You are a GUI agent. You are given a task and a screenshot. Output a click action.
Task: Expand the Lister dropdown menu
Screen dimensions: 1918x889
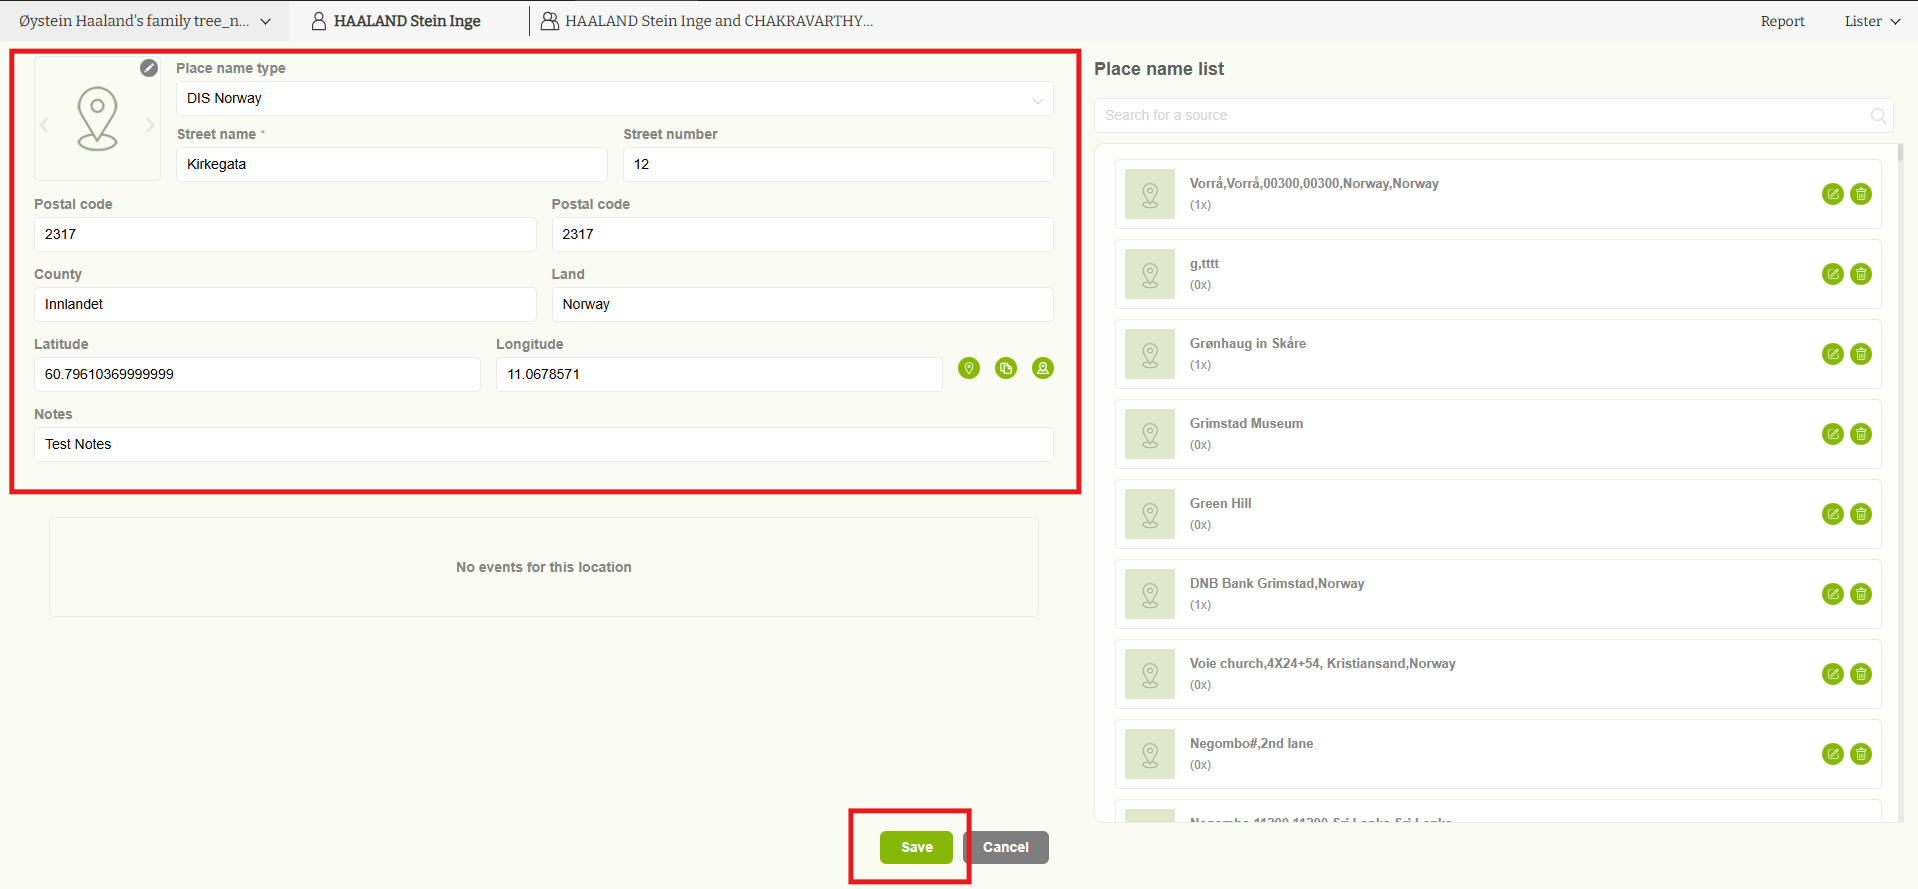1871,21
